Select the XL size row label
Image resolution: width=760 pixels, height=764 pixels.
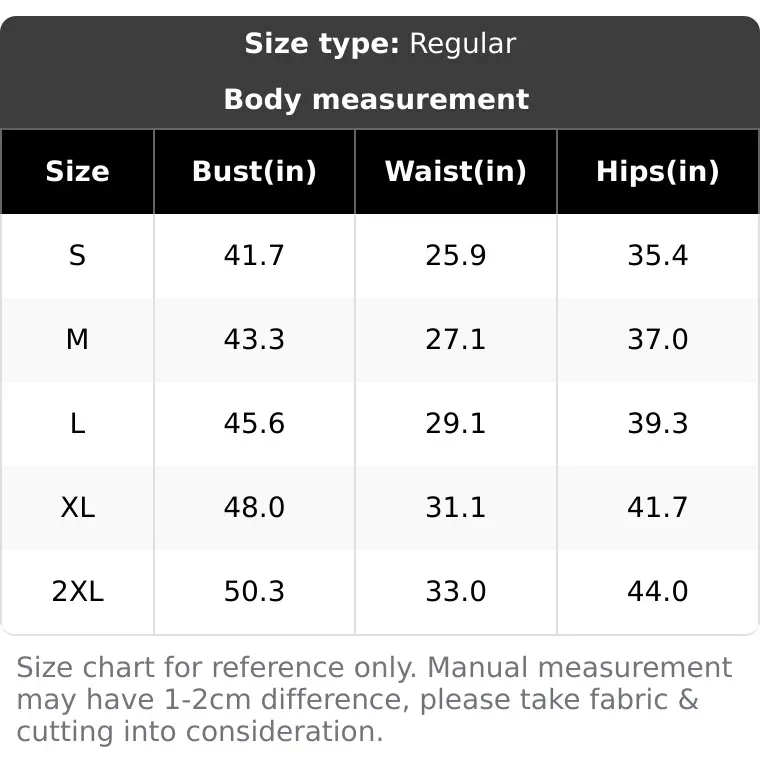(x=77, y=507)
